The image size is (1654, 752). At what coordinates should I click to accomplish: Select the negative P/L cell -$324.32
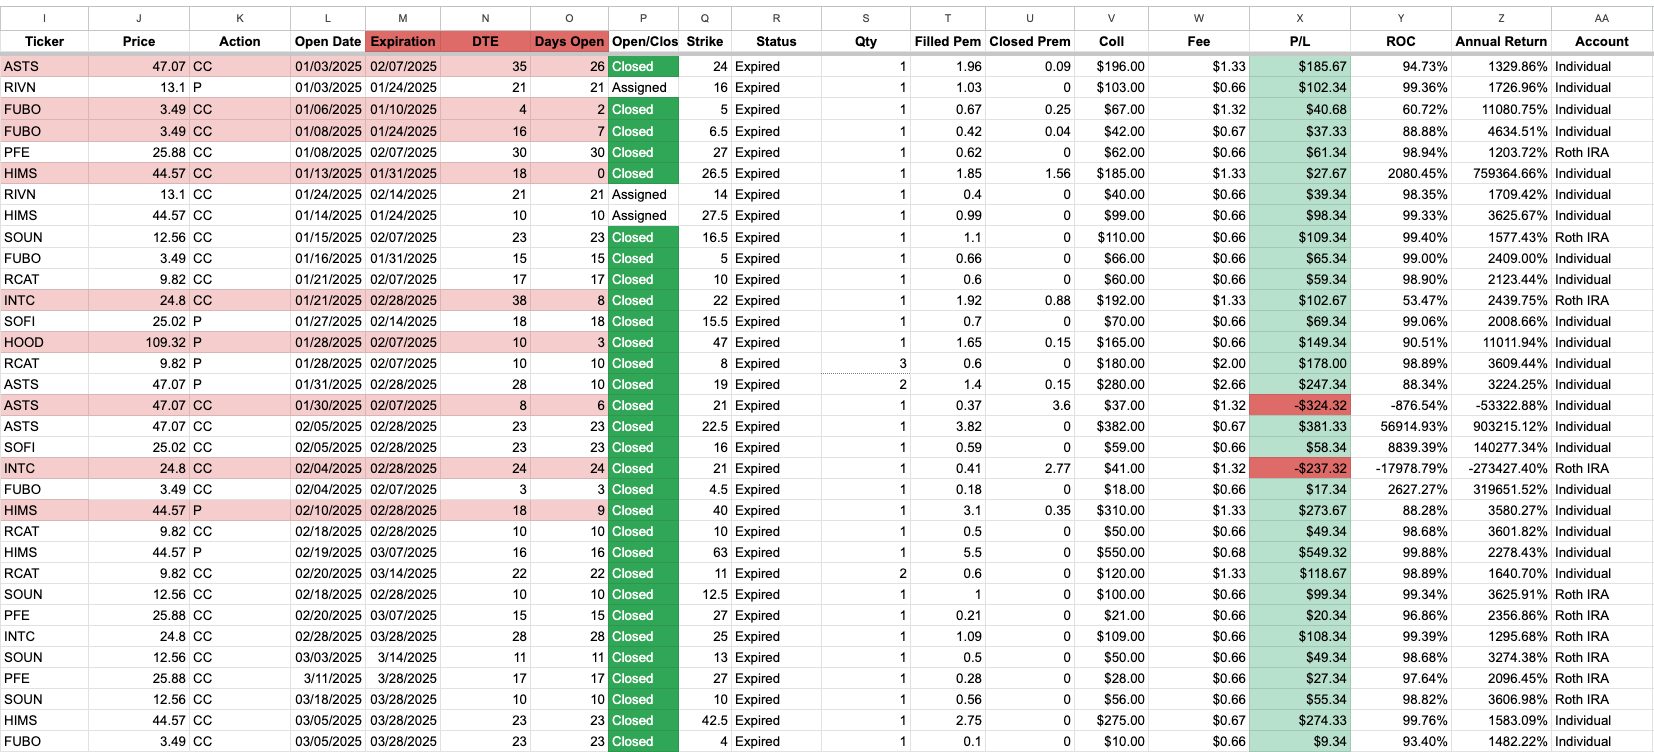pos(1299,405)
